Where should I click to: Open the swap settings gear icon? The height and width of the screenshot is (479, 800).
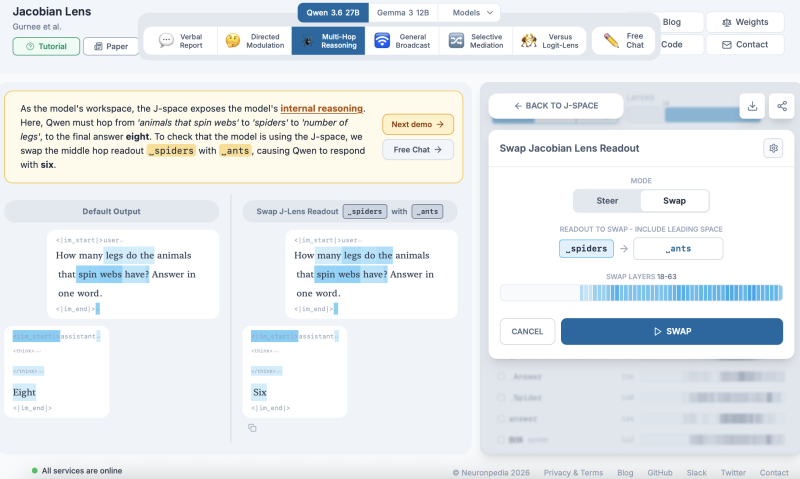click(x=773, y=148)
